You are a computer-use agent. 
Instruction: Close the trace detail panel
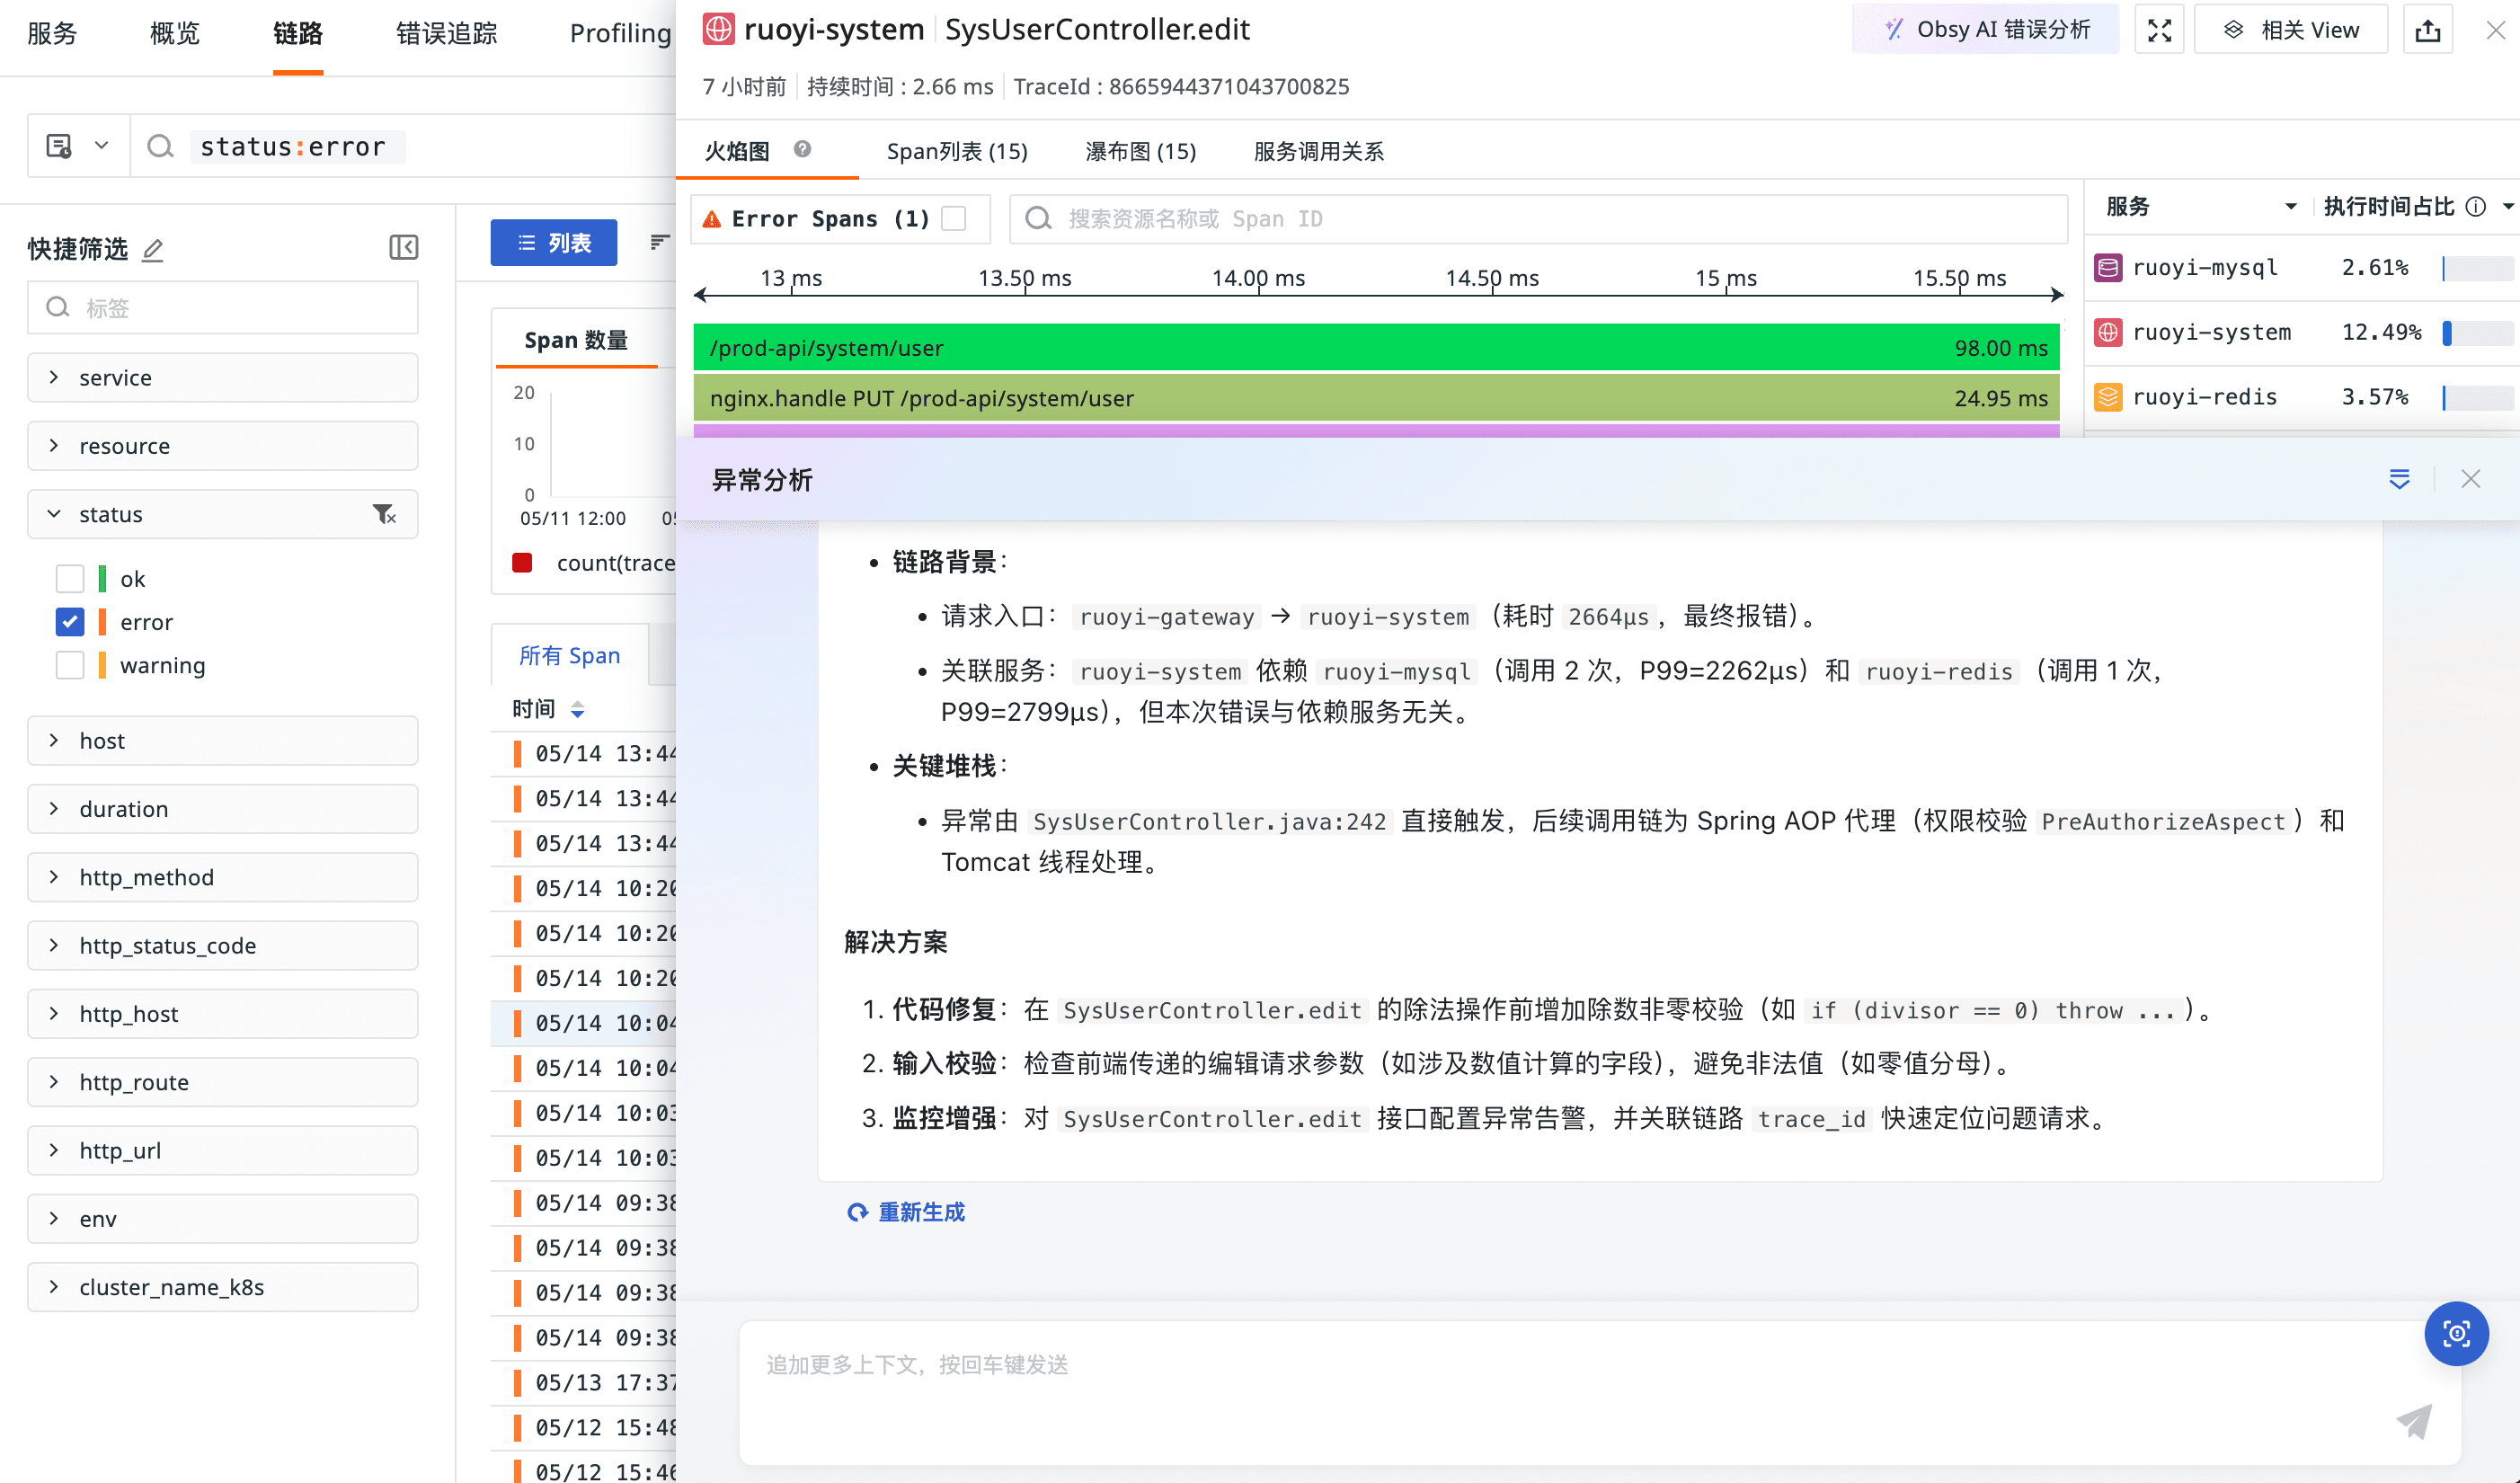[2496, 30]
